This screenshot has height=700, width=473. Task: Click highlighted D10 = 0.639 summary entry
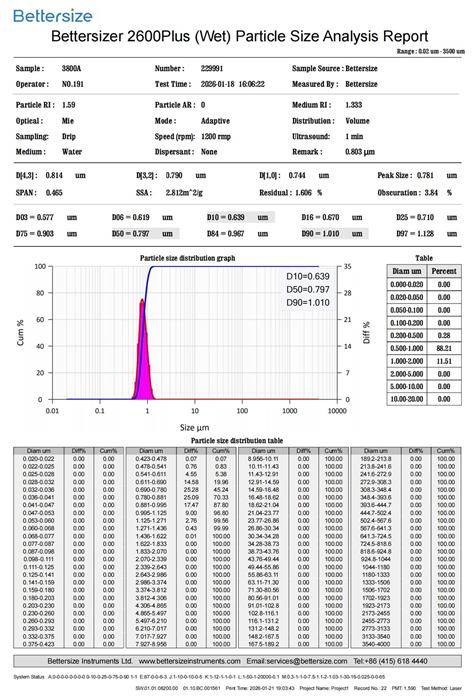point(240,217)
